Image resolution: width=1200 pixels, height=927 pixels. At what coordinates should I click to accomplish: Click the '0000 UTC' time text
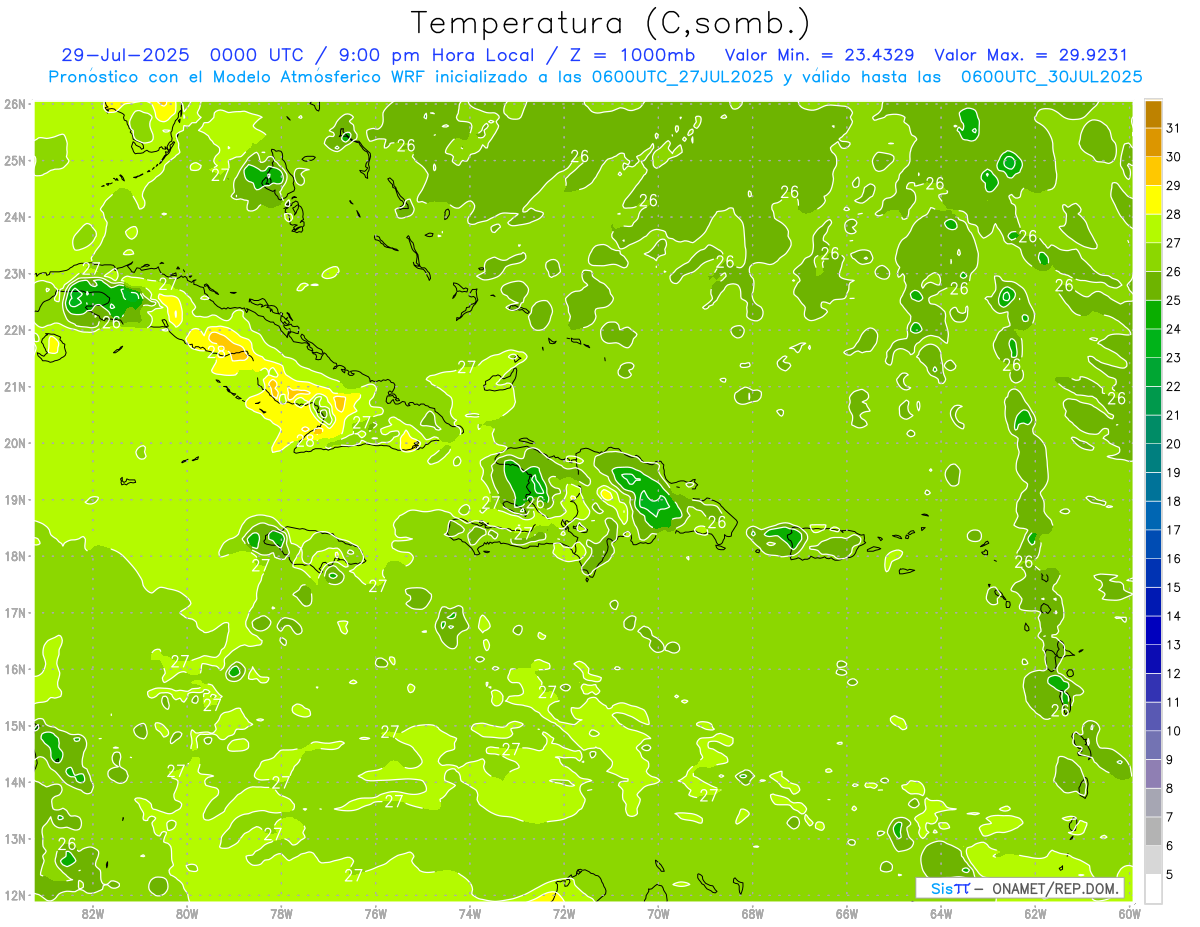255,55
